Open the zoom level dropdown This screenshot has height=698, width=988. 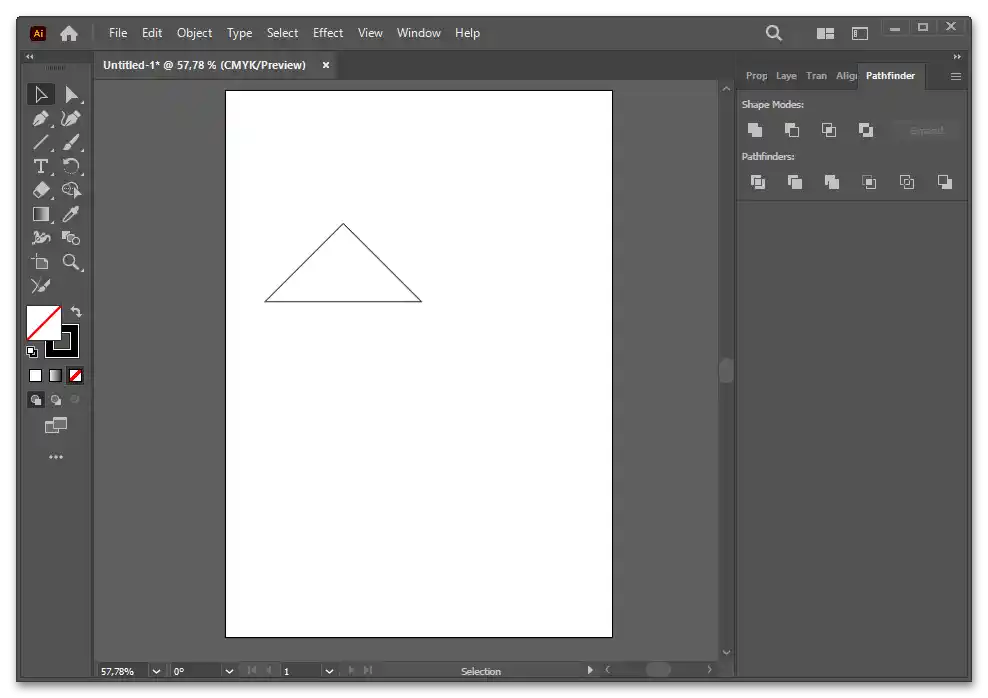point(156,671)
